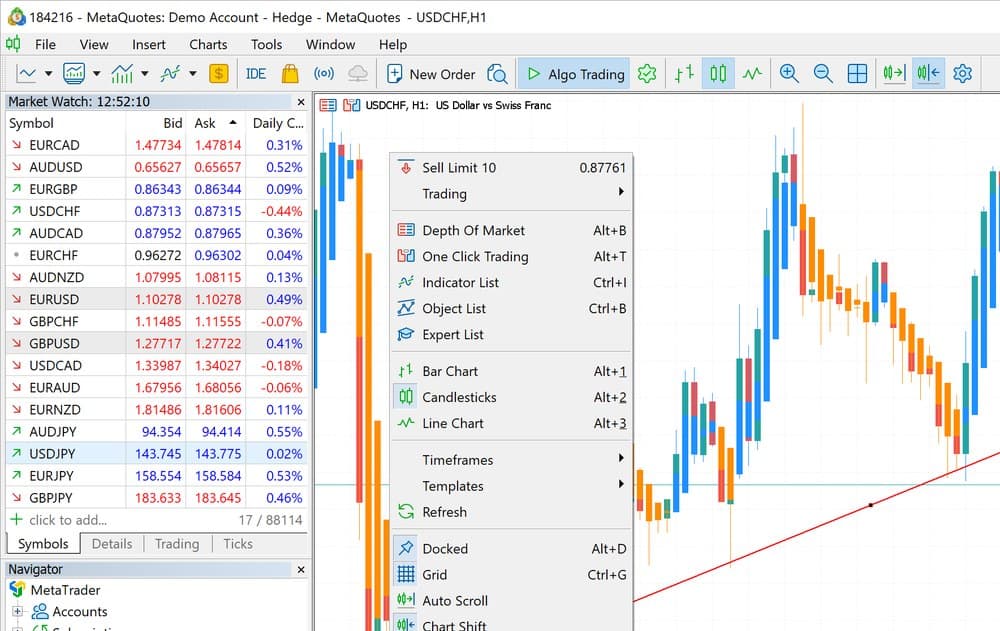Open the Tools menu
The image size is (1000, 631).
click(266, 45)
